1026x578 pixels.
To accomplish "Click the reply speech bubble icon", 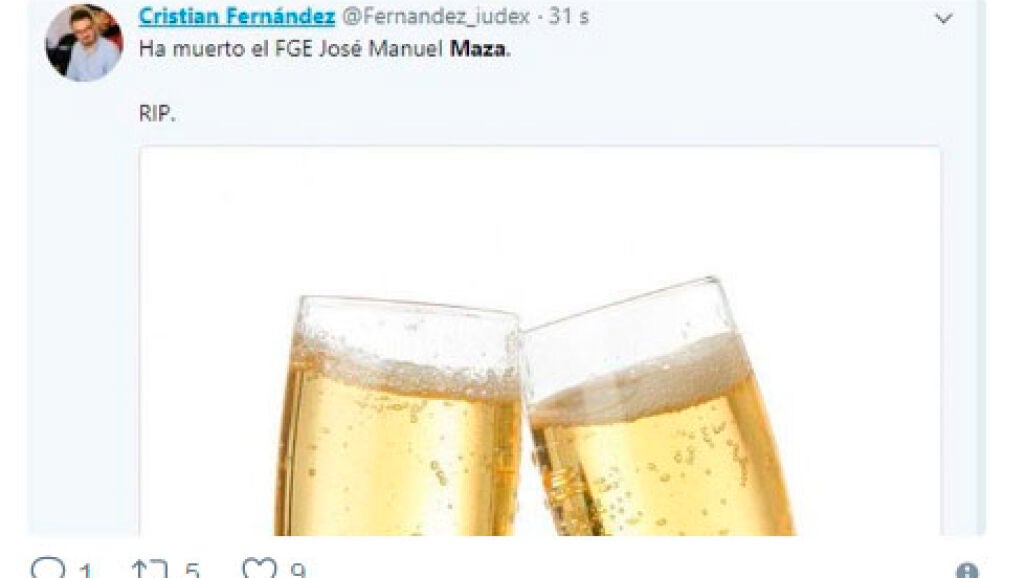I will click(x=48, y=568).
